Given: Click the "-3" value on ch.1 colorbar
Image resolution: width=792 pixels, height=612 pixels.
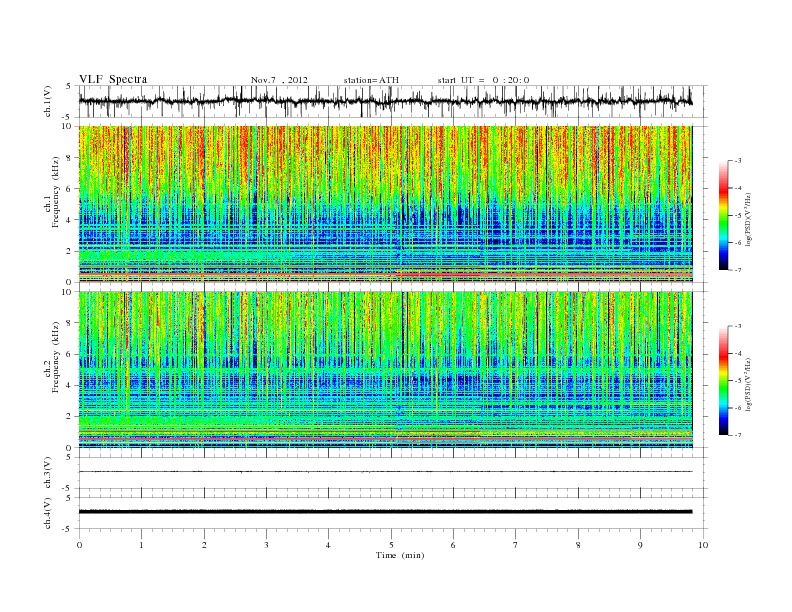Looking at the screenshot, I should pos(738,161).
